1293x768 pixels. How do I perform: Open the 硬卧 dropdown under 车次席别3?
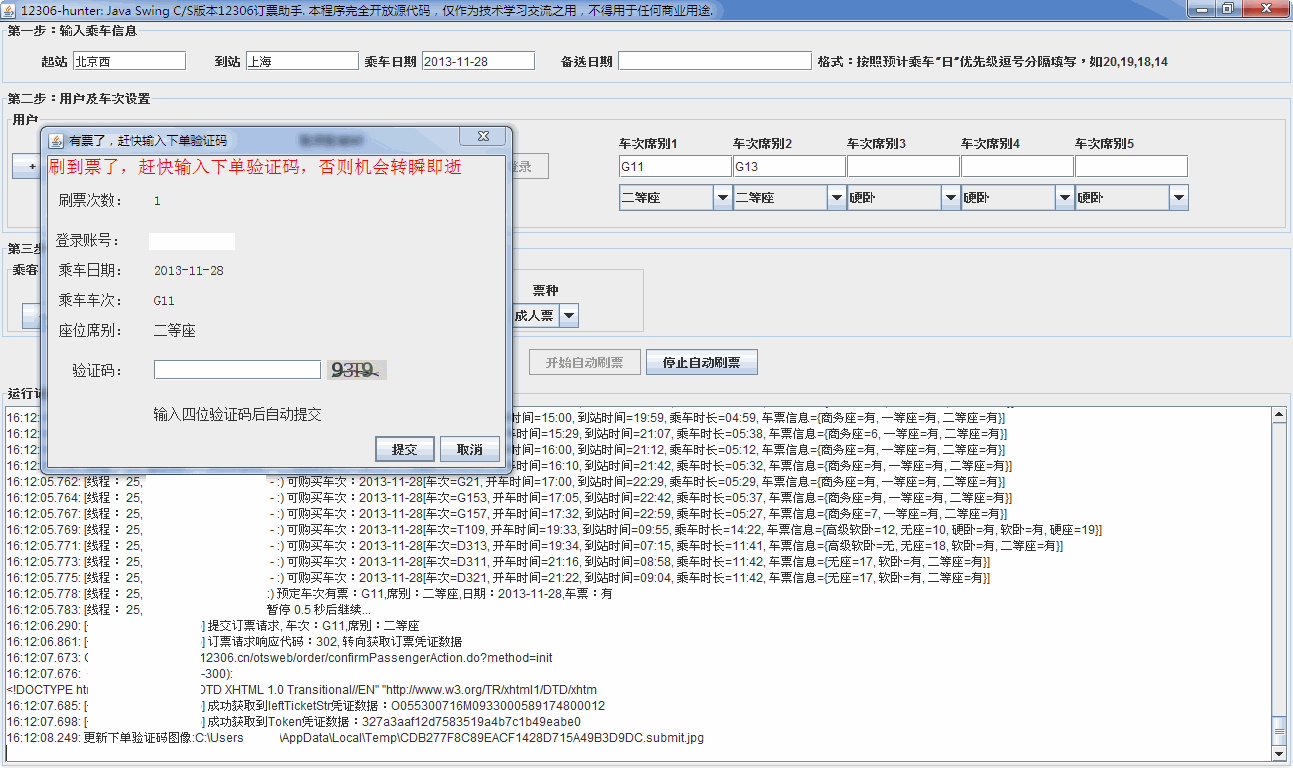click(x=903, y=198)
